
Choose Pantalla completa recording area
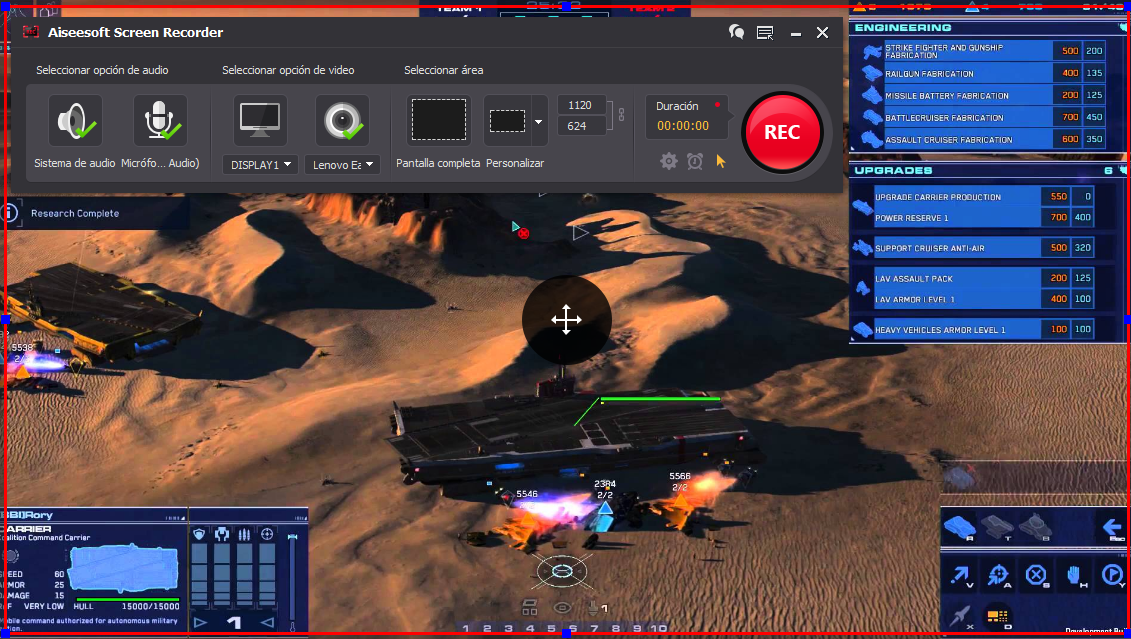(x=439, y=120)
